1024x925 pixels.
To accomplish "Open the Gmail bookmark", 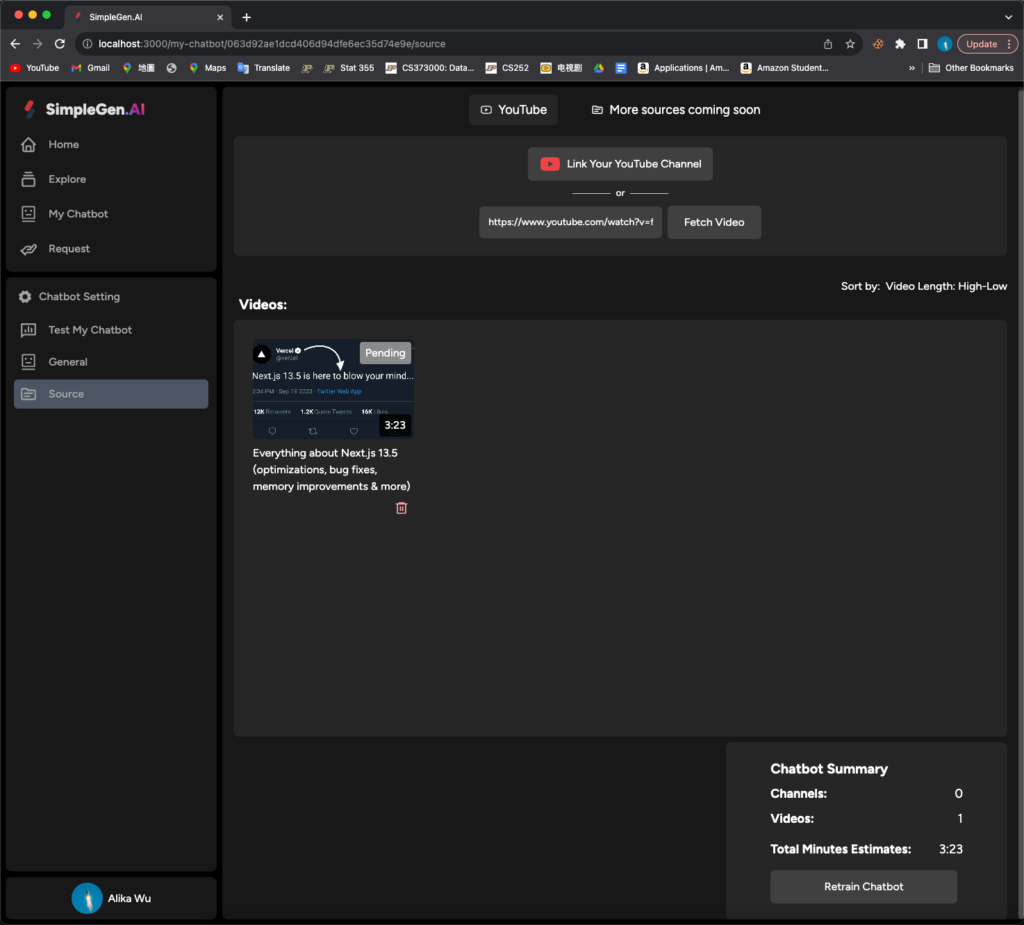I will tap(90, 68).
